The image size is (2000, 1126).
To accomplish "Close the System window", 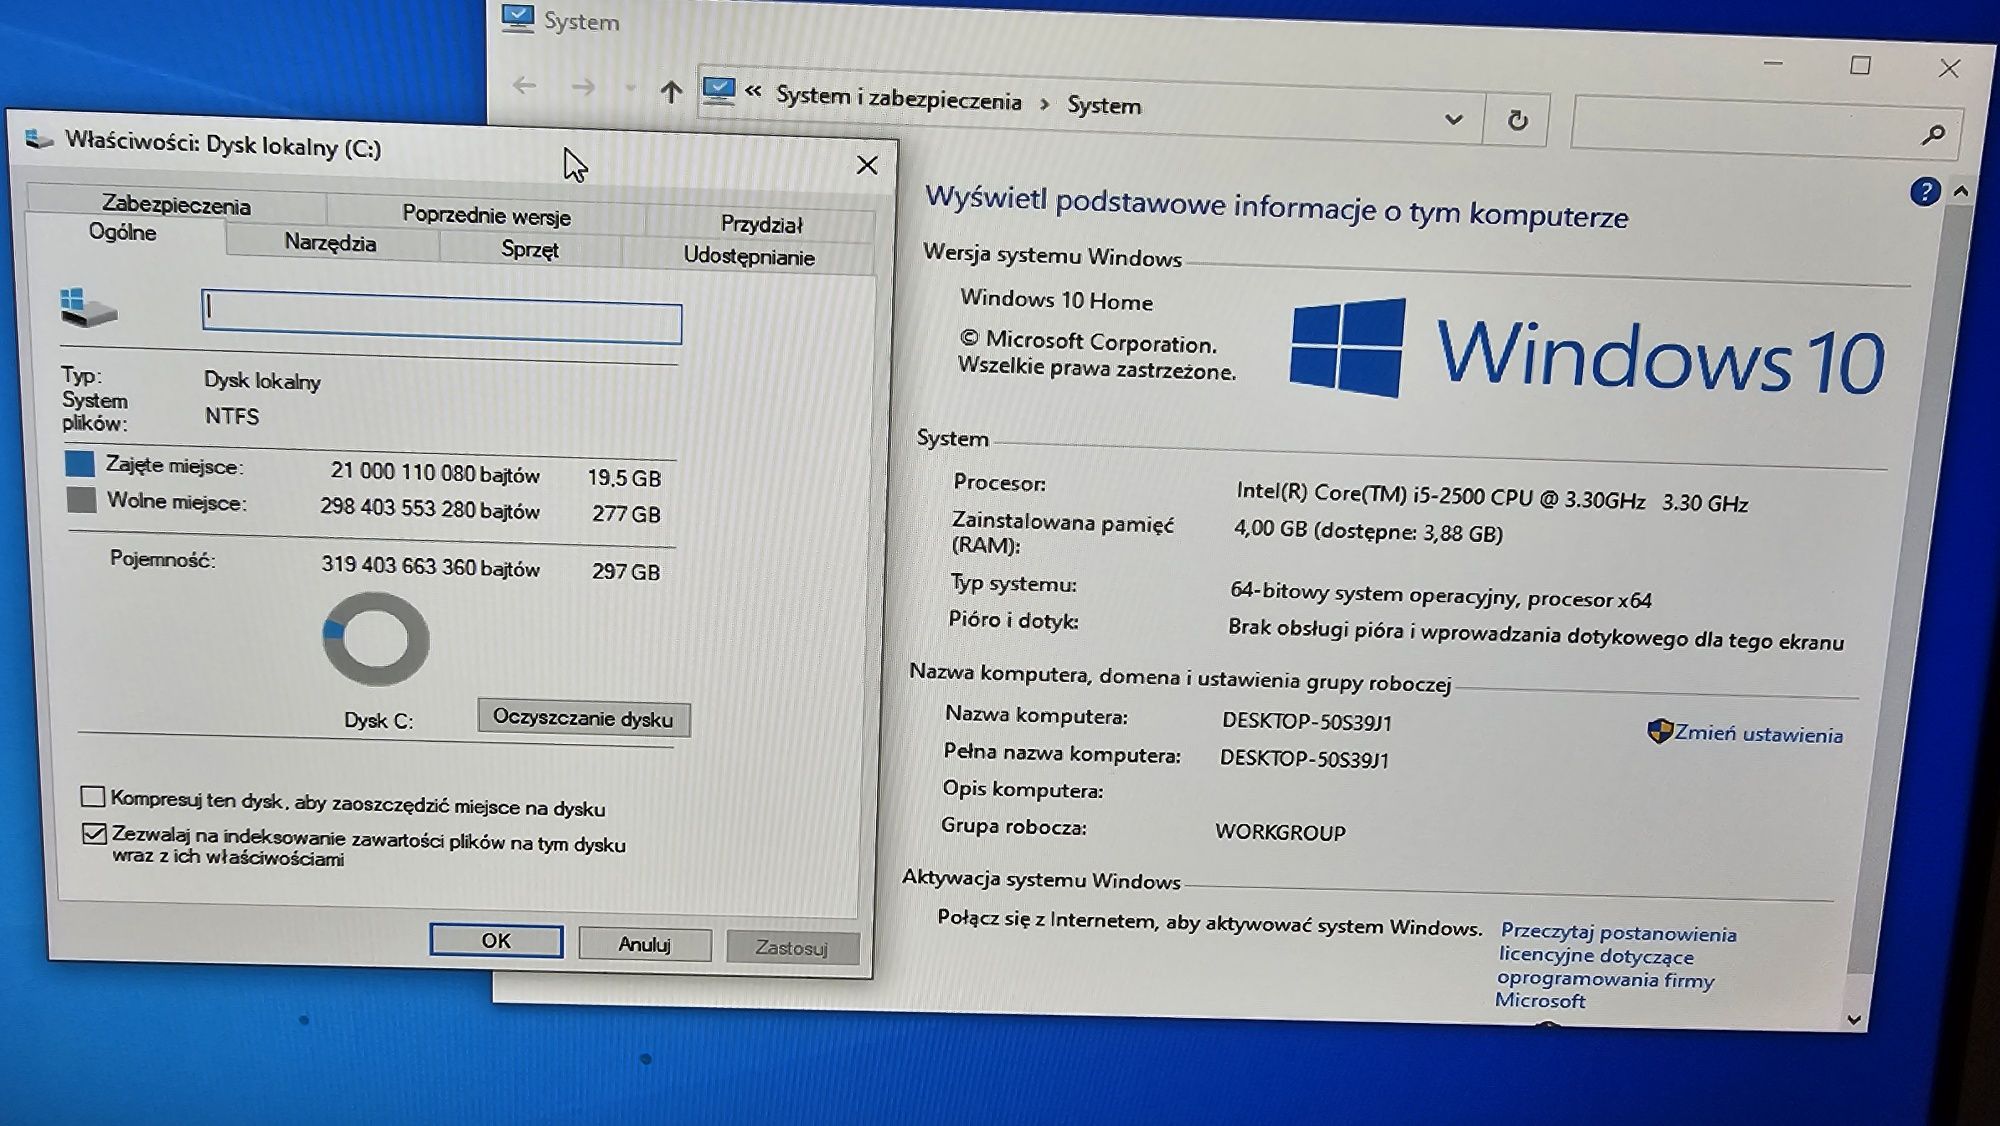I will coord(1949,68).
